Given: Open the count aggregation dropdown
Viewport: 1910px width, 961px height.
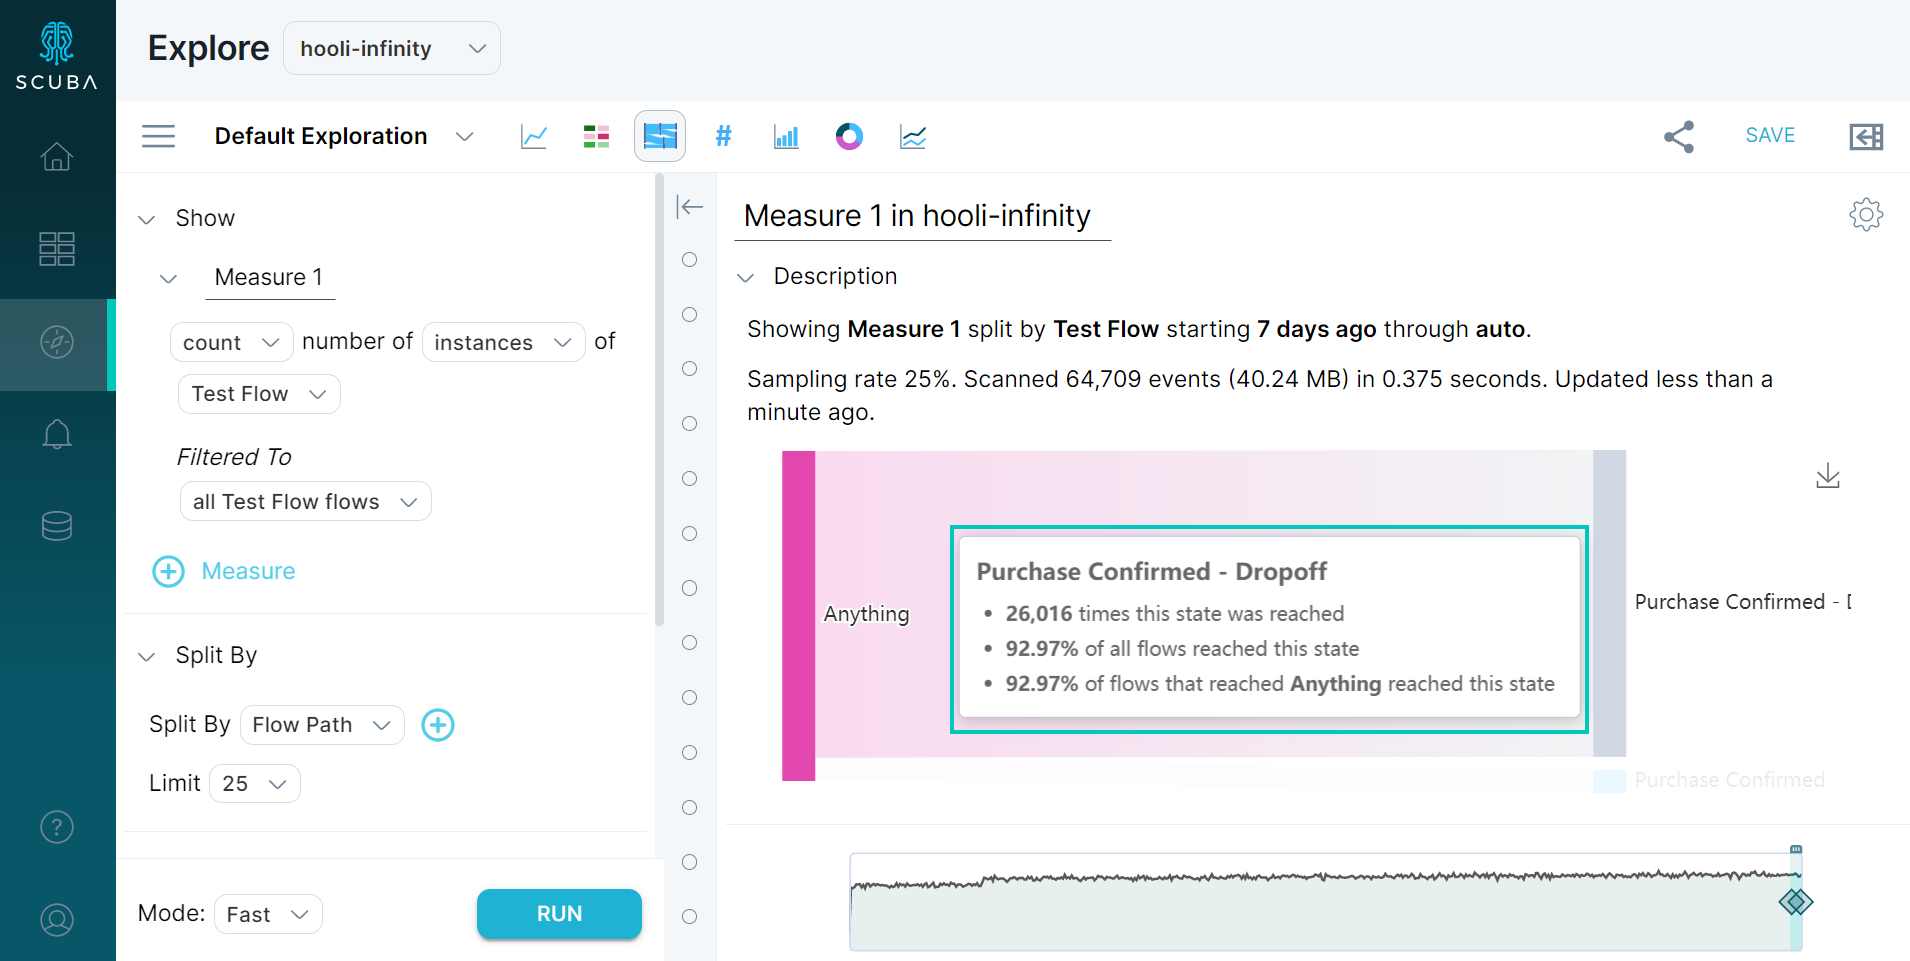Looking at the screenshot, I should [231, 342].
